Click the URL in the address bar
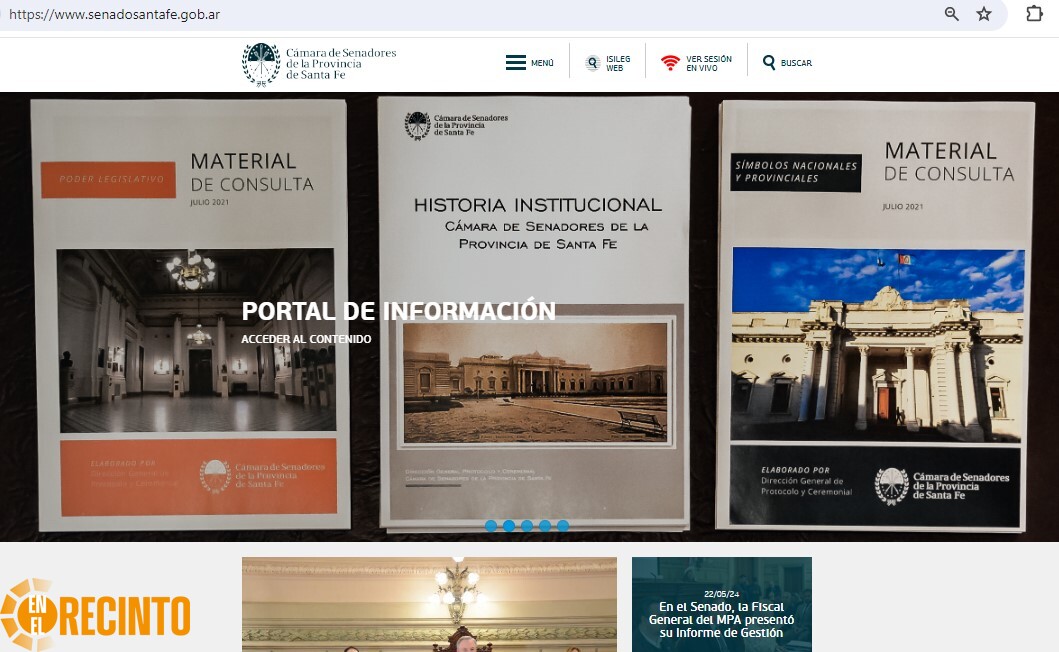Viewport: 1059px width, 652px height. pyautogui.click(x=114, y=14)
